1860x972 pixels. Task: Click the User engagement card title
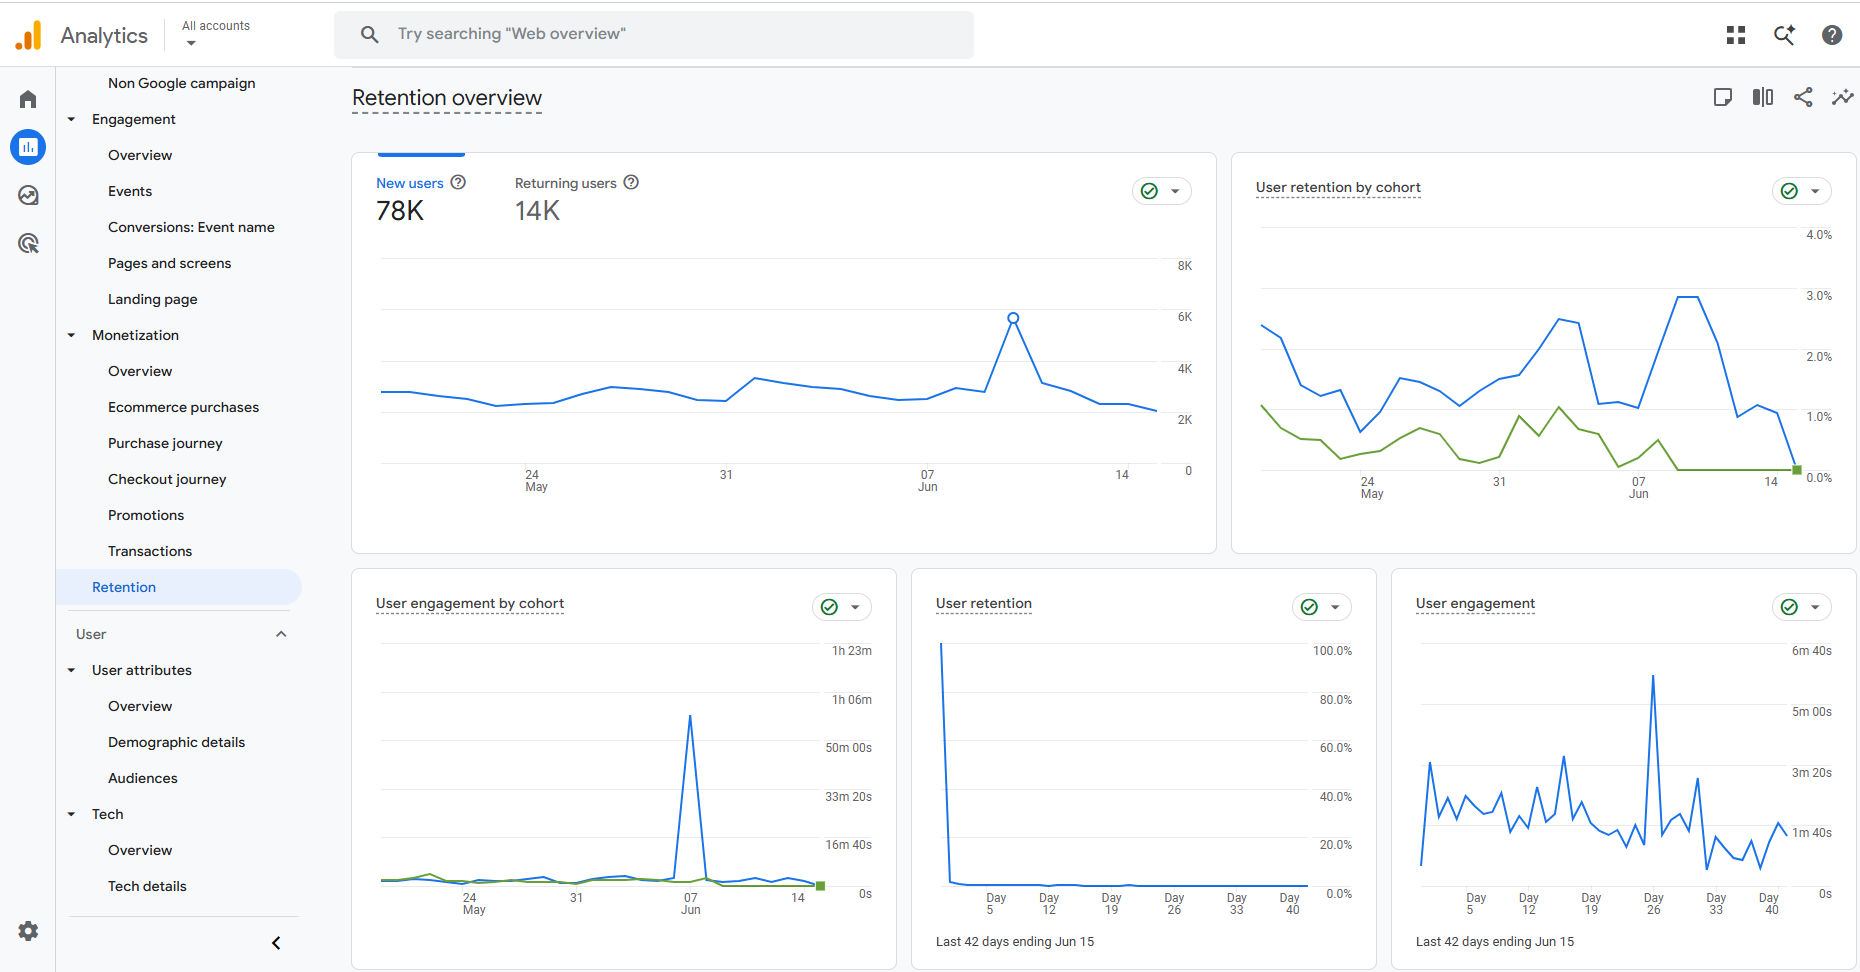pyautogui.click(x=1475, y=603)
